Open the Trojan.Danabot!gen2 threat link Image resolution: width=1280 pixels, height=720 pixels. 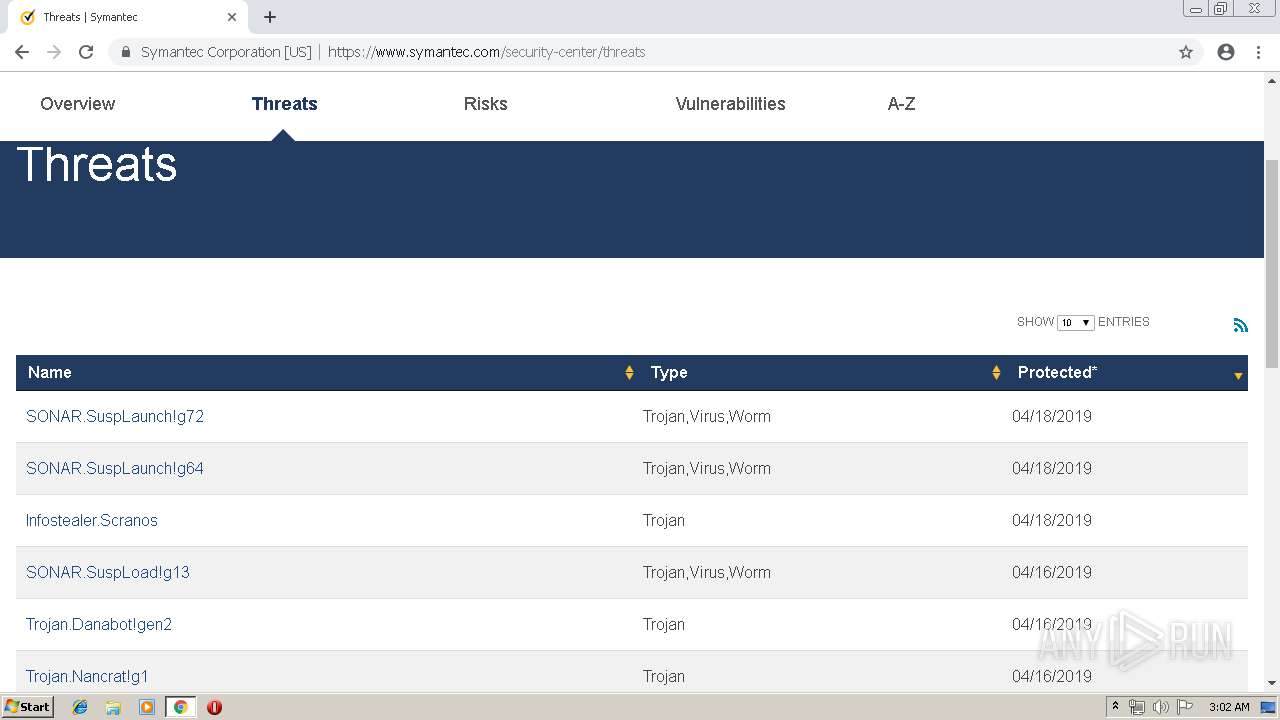(x=99, y=625)
